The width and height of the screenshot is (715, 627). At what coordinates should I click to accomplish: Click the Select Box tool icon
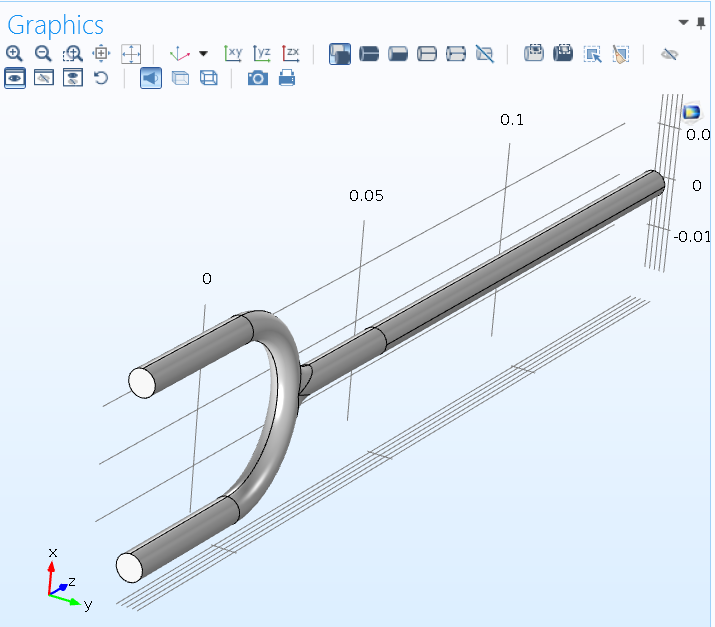pyautogui.click(x=592, y=54)
